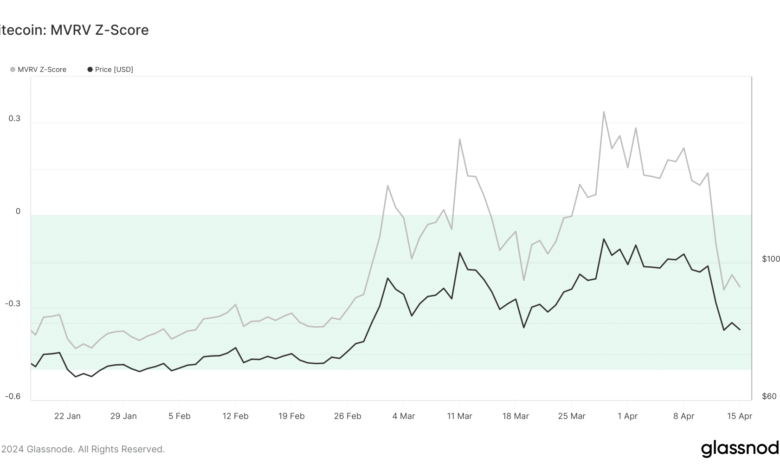Click the 0 Z-Score axis label
The image size is (780, 470).
point(17,211)
